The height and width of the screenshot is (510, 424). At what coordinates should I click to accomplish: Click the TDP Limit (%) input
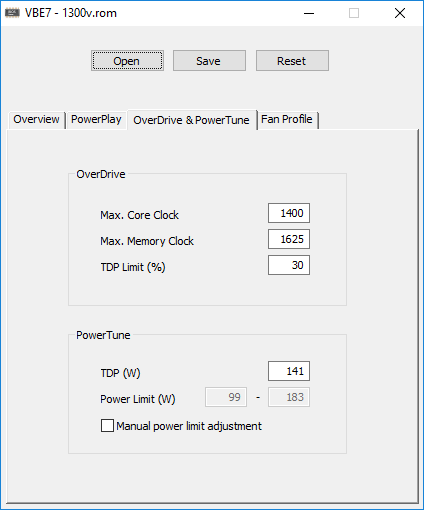289,265
